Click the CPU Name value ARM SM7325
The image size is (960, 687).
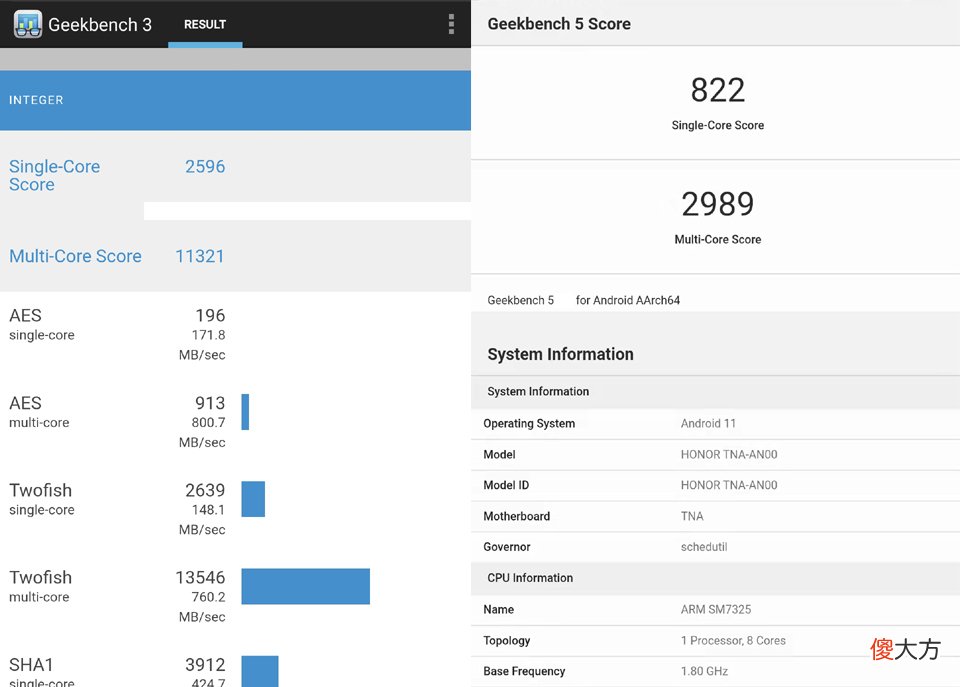[716, 609]
